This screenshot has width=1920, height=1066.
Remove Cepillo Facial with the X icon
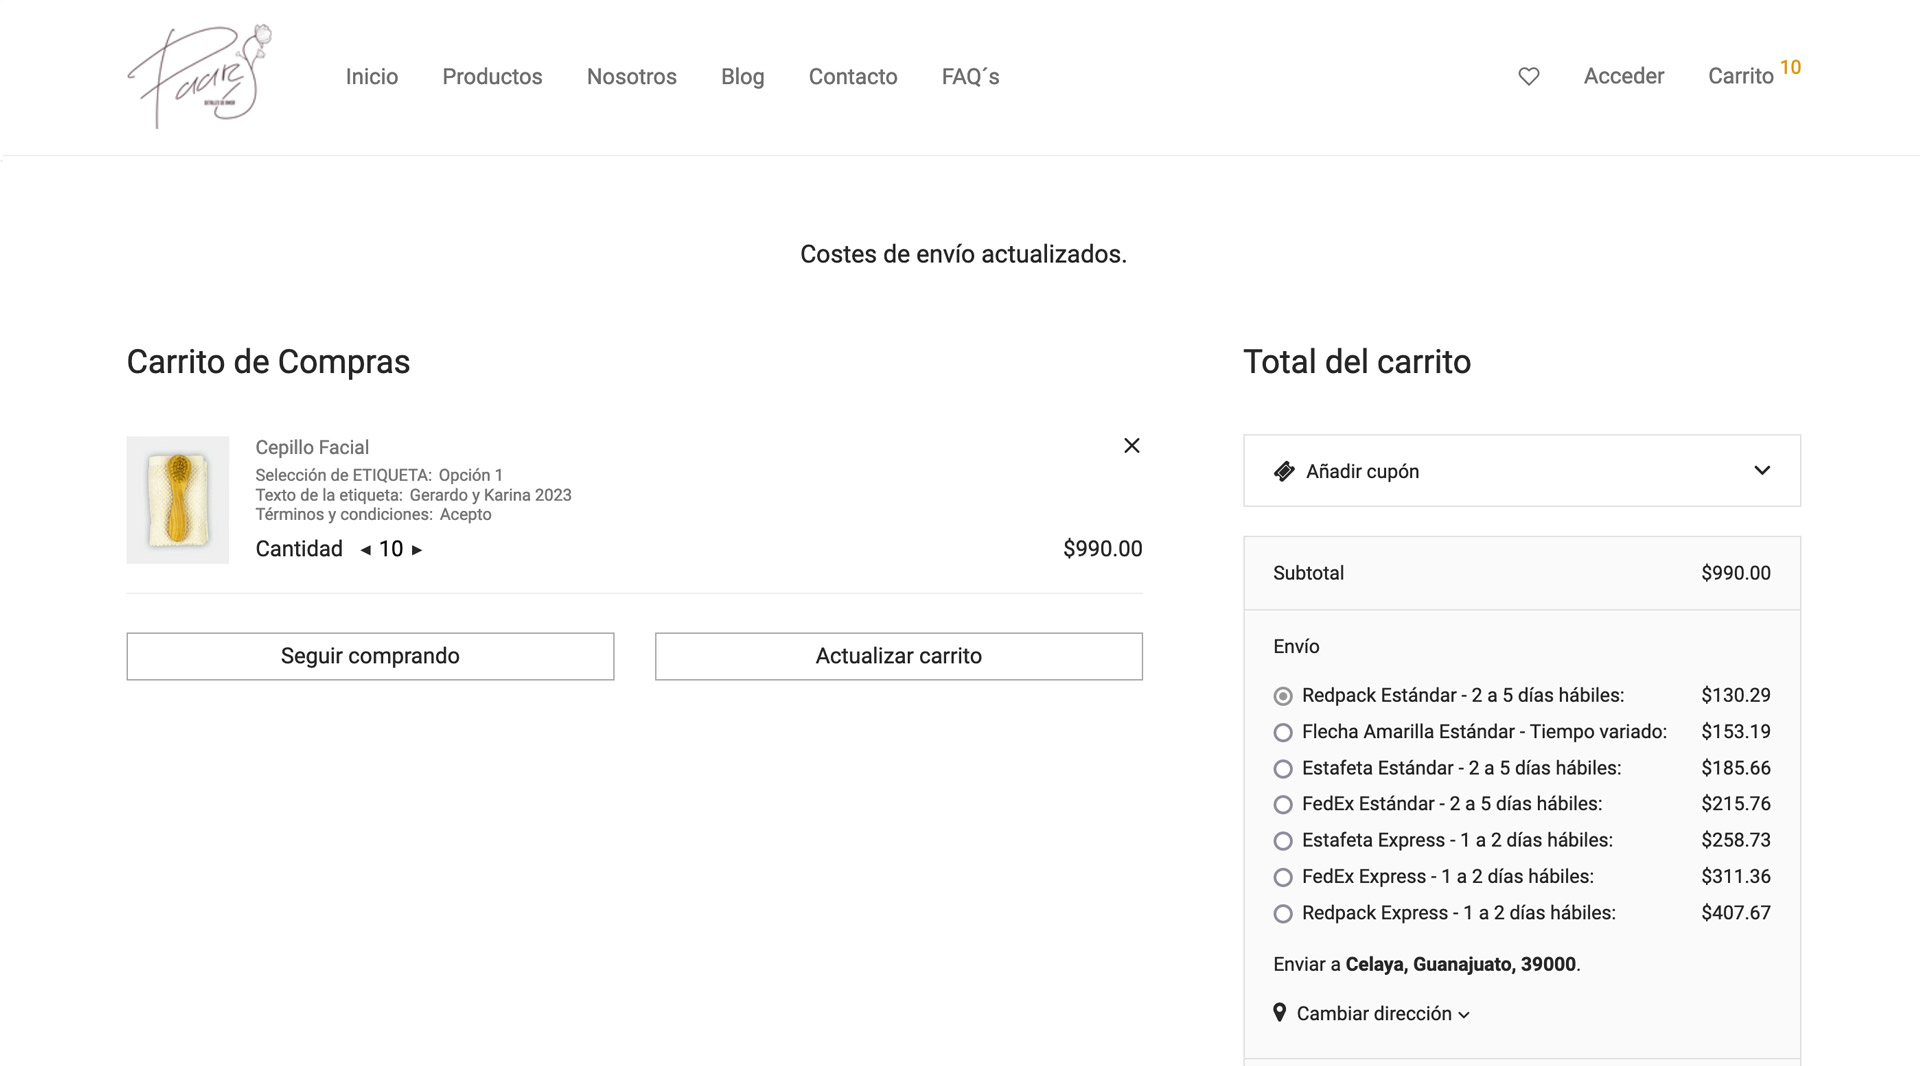(x=1131, y=446)
